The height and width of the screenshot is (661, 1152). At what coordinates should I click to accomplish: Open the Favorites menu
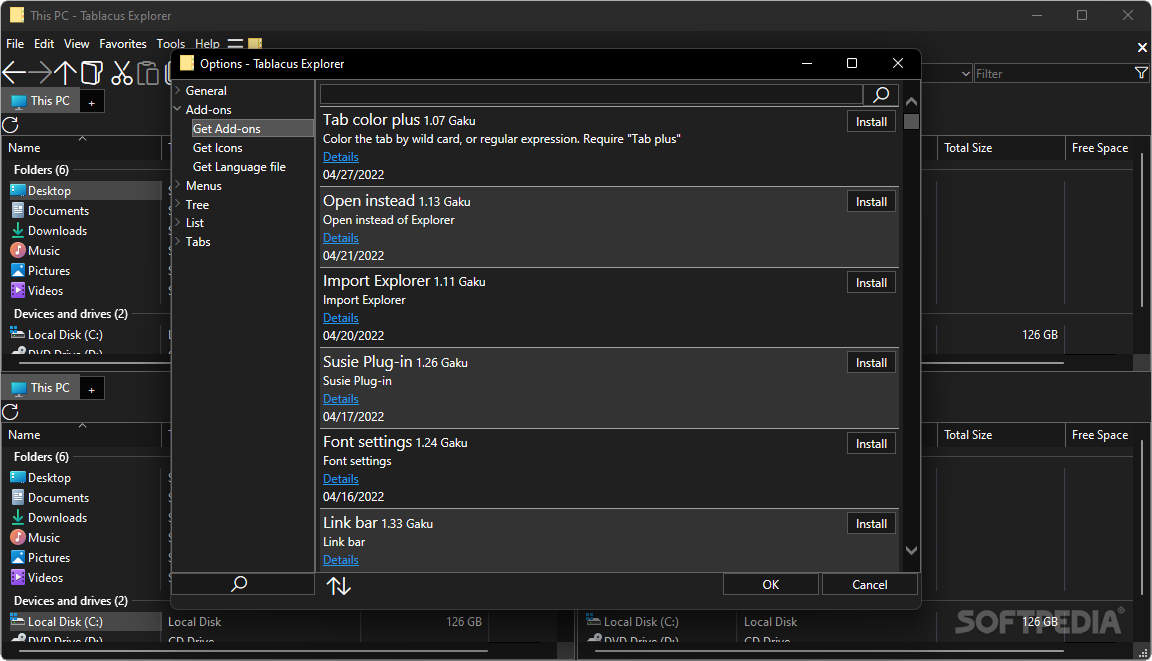coord(123,43)
